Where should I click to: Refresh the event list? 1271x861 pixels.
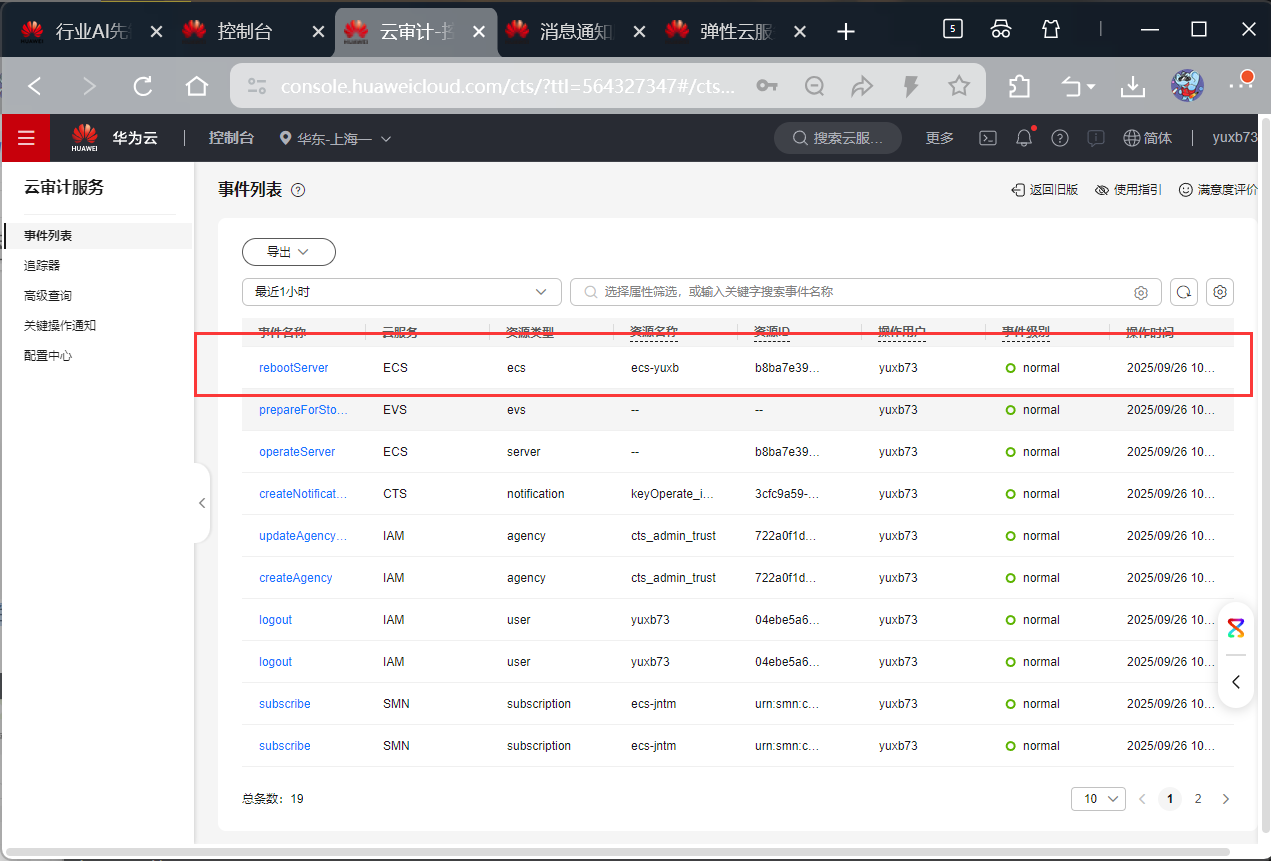(1184, 292)
